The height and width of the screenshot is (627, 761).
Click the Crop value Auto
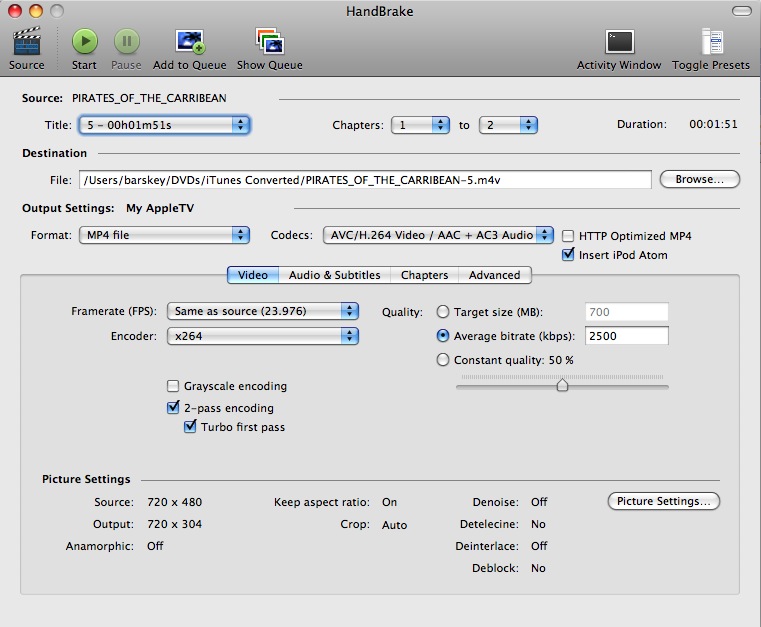pyautogui.click(x=395, y=525)
